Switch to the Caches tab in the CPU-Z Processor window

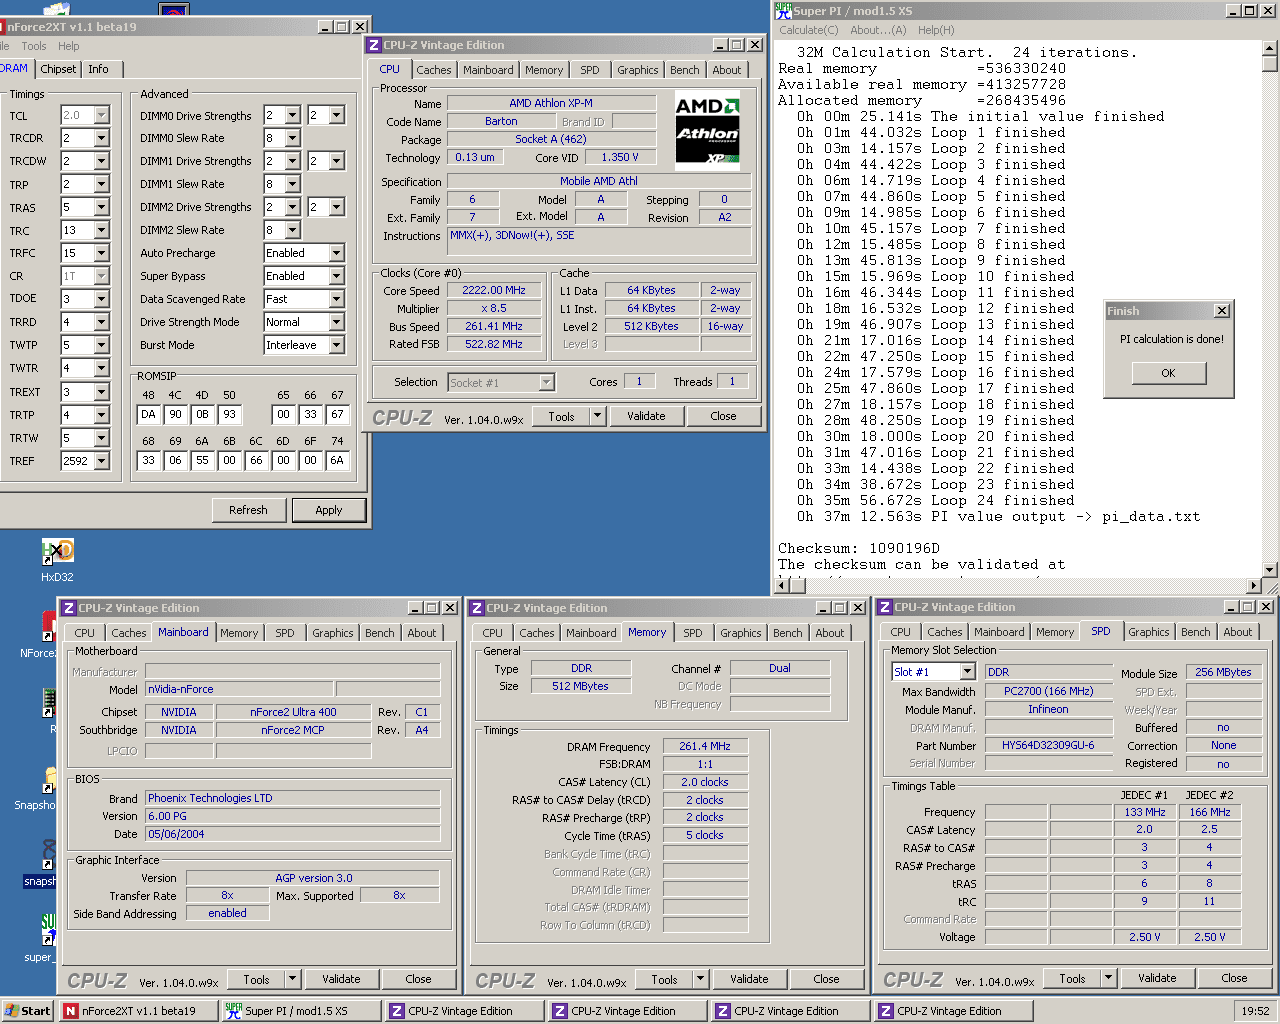point(434,70)
